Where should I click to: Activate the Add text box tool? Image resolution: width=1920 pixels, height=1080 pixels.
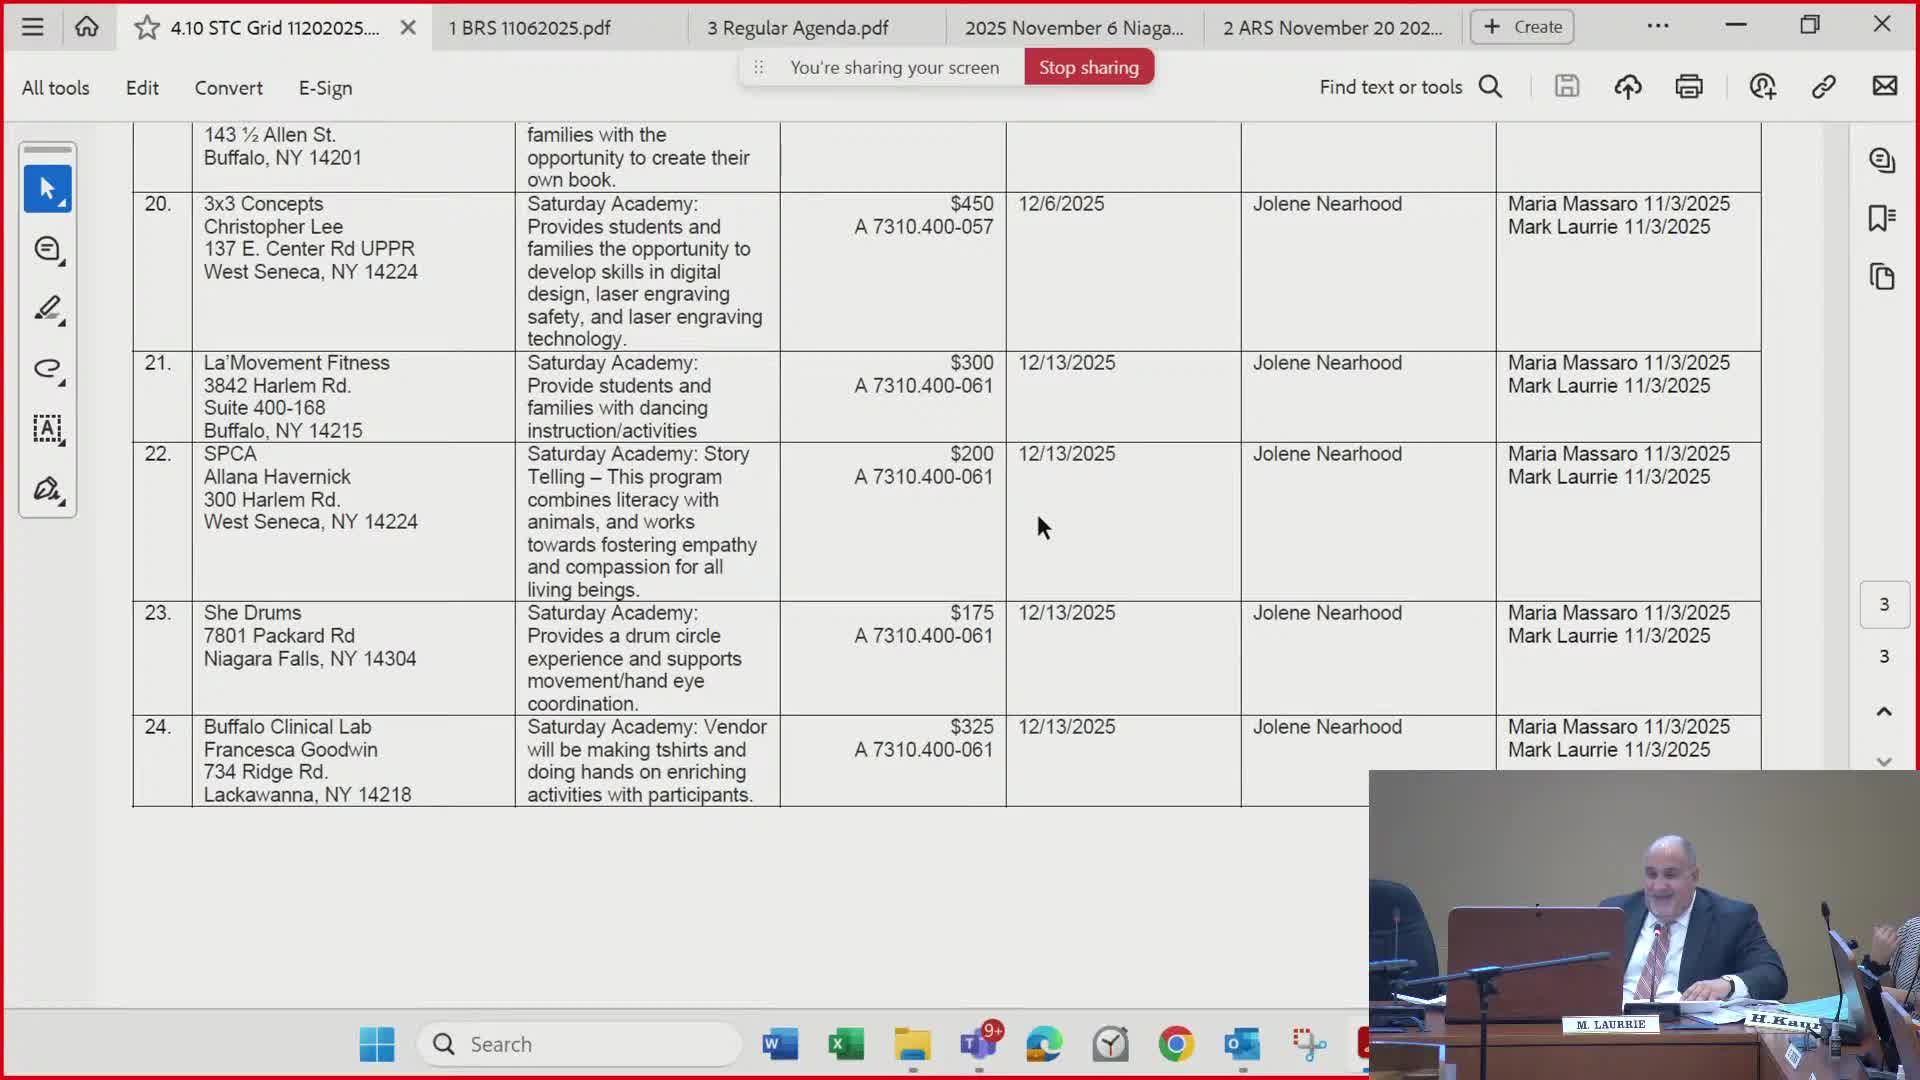[47, 430]
